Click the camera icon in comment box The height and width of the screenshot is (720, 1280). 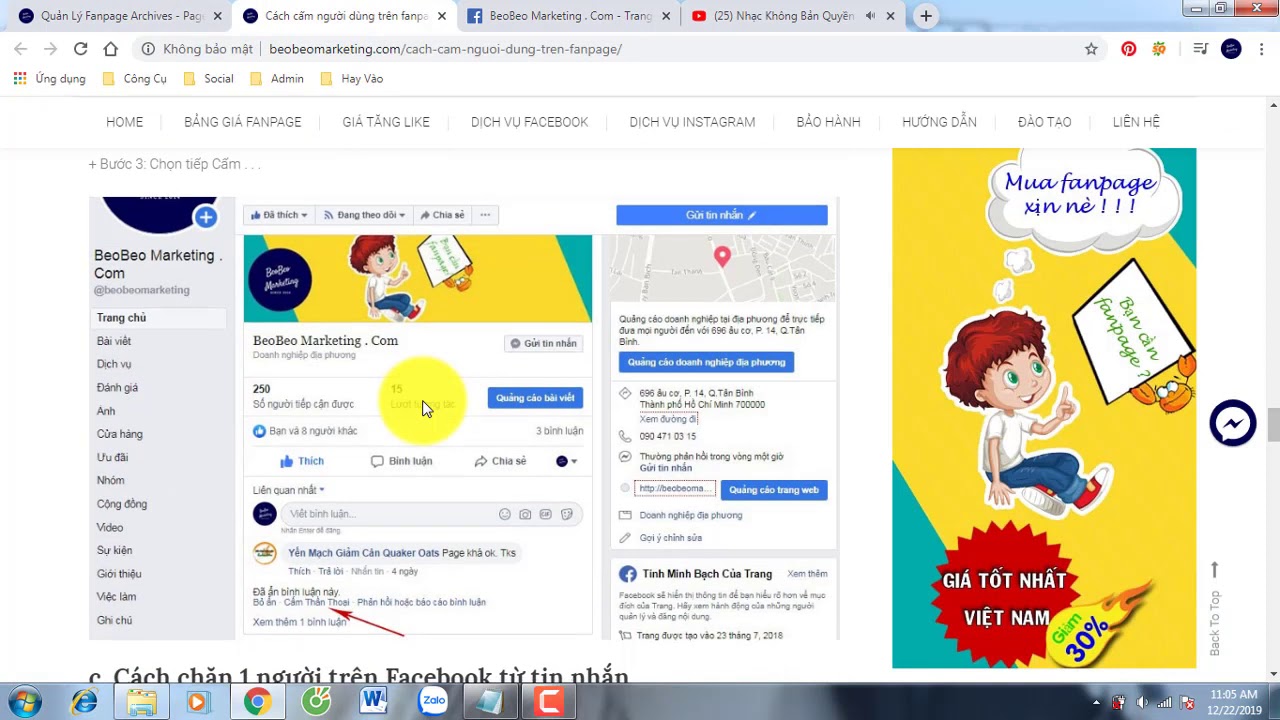pyautogui.click(x=525, y=514)
